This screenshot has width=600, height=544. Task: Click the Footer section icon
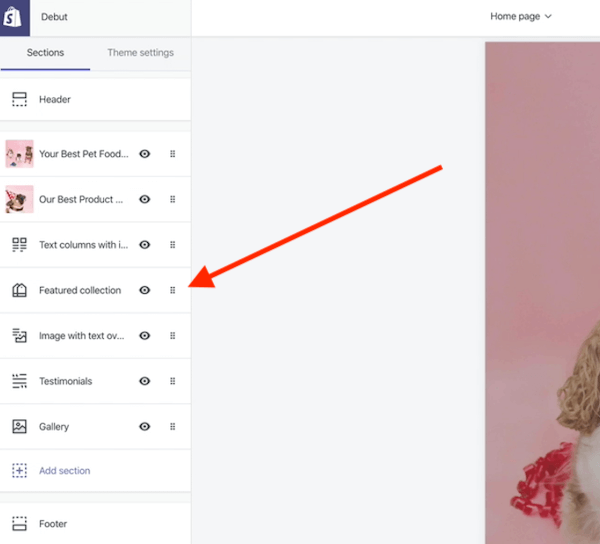[19, 524]
